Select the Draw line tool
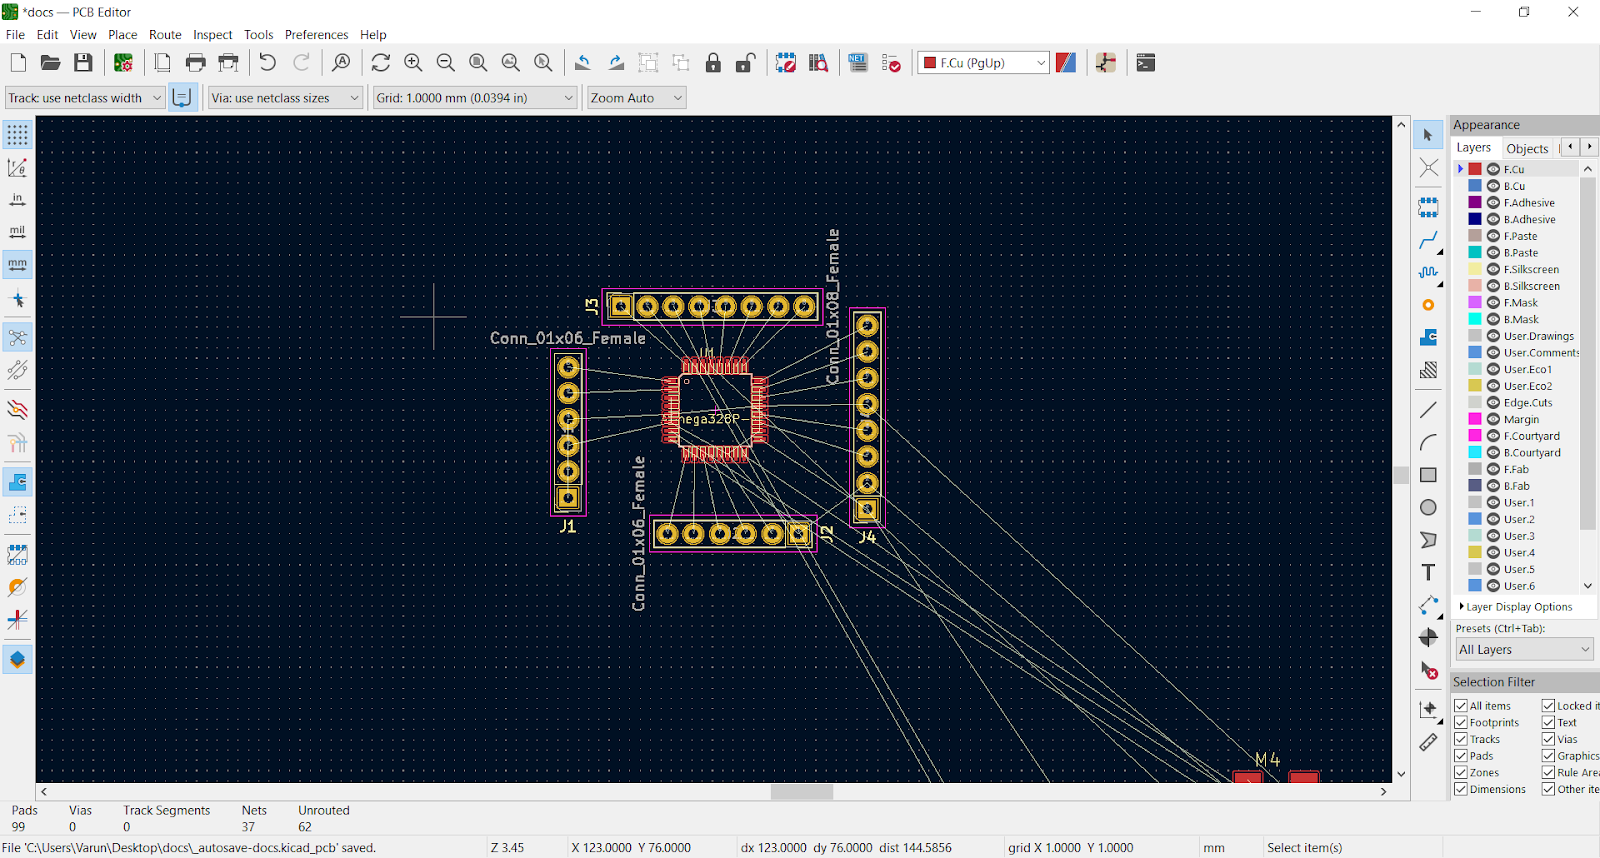Screen dimensions: 1600x858 pos(1428,410)
